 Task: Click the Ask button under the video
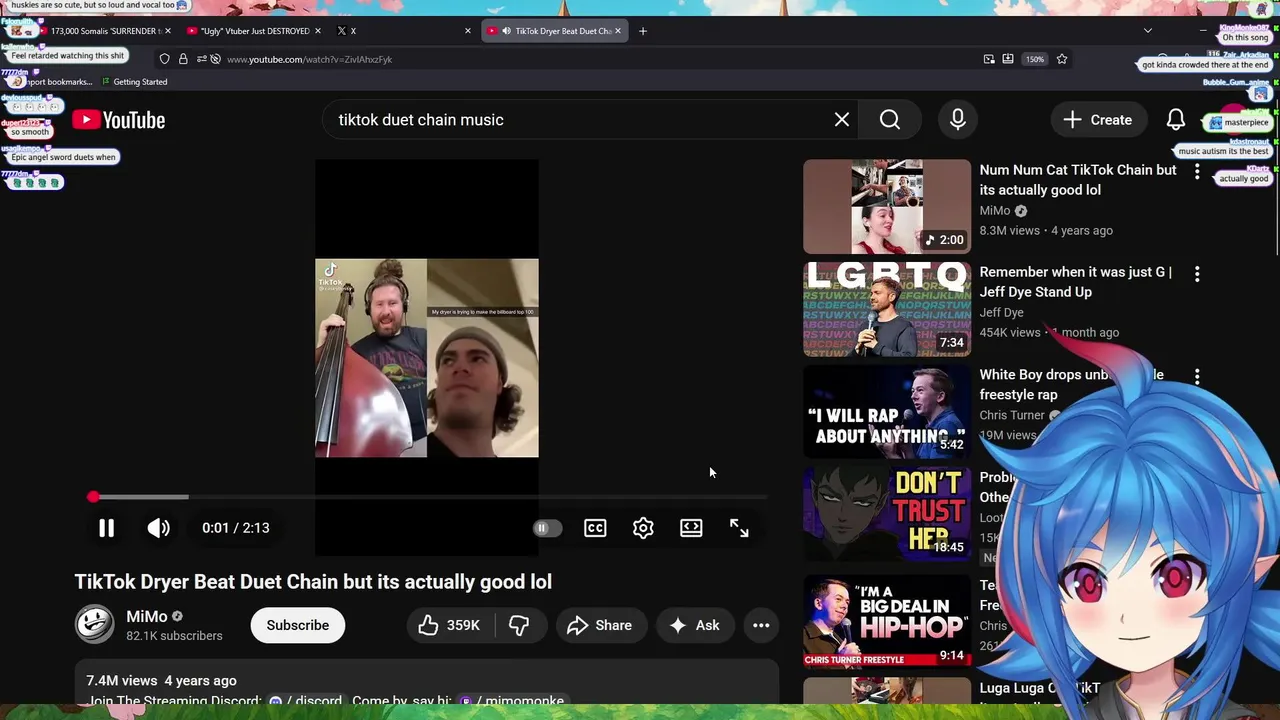click(695, 625)
